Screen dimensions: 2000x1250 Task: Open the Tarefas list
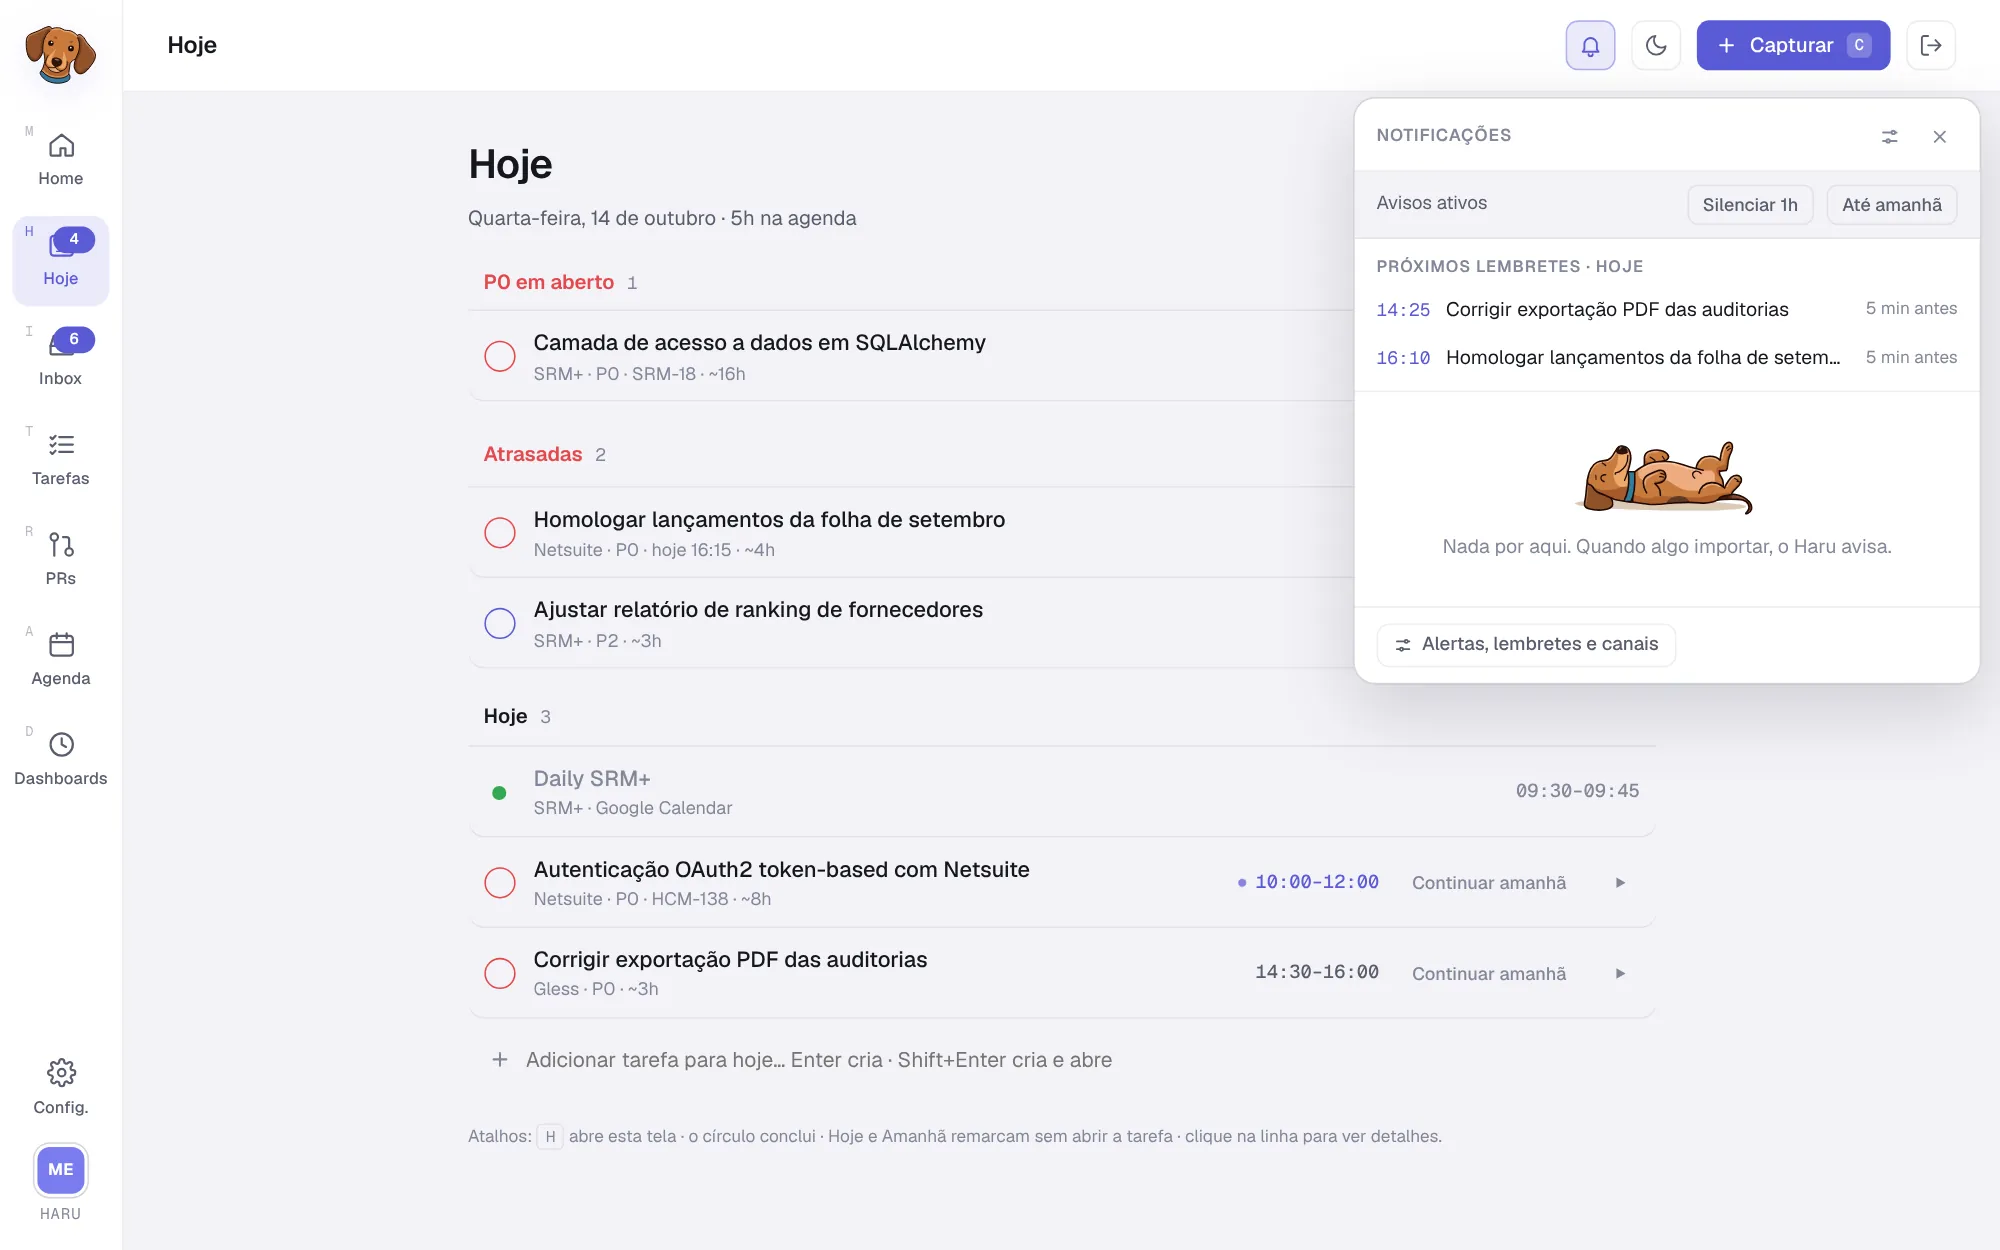[60, 460]
